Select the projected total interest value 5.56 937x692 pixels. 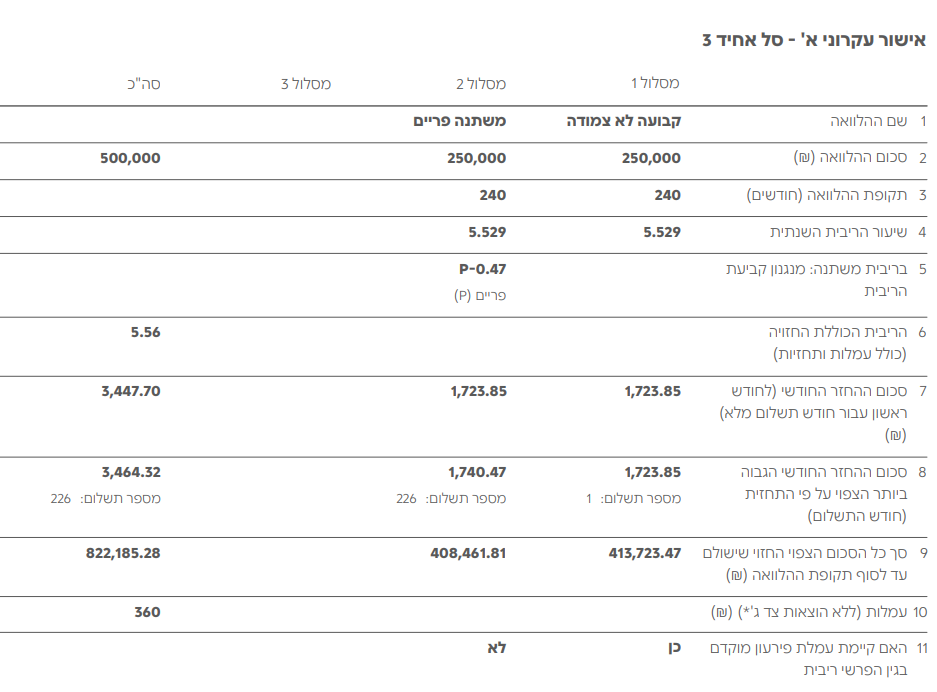[x=144, y=332]
